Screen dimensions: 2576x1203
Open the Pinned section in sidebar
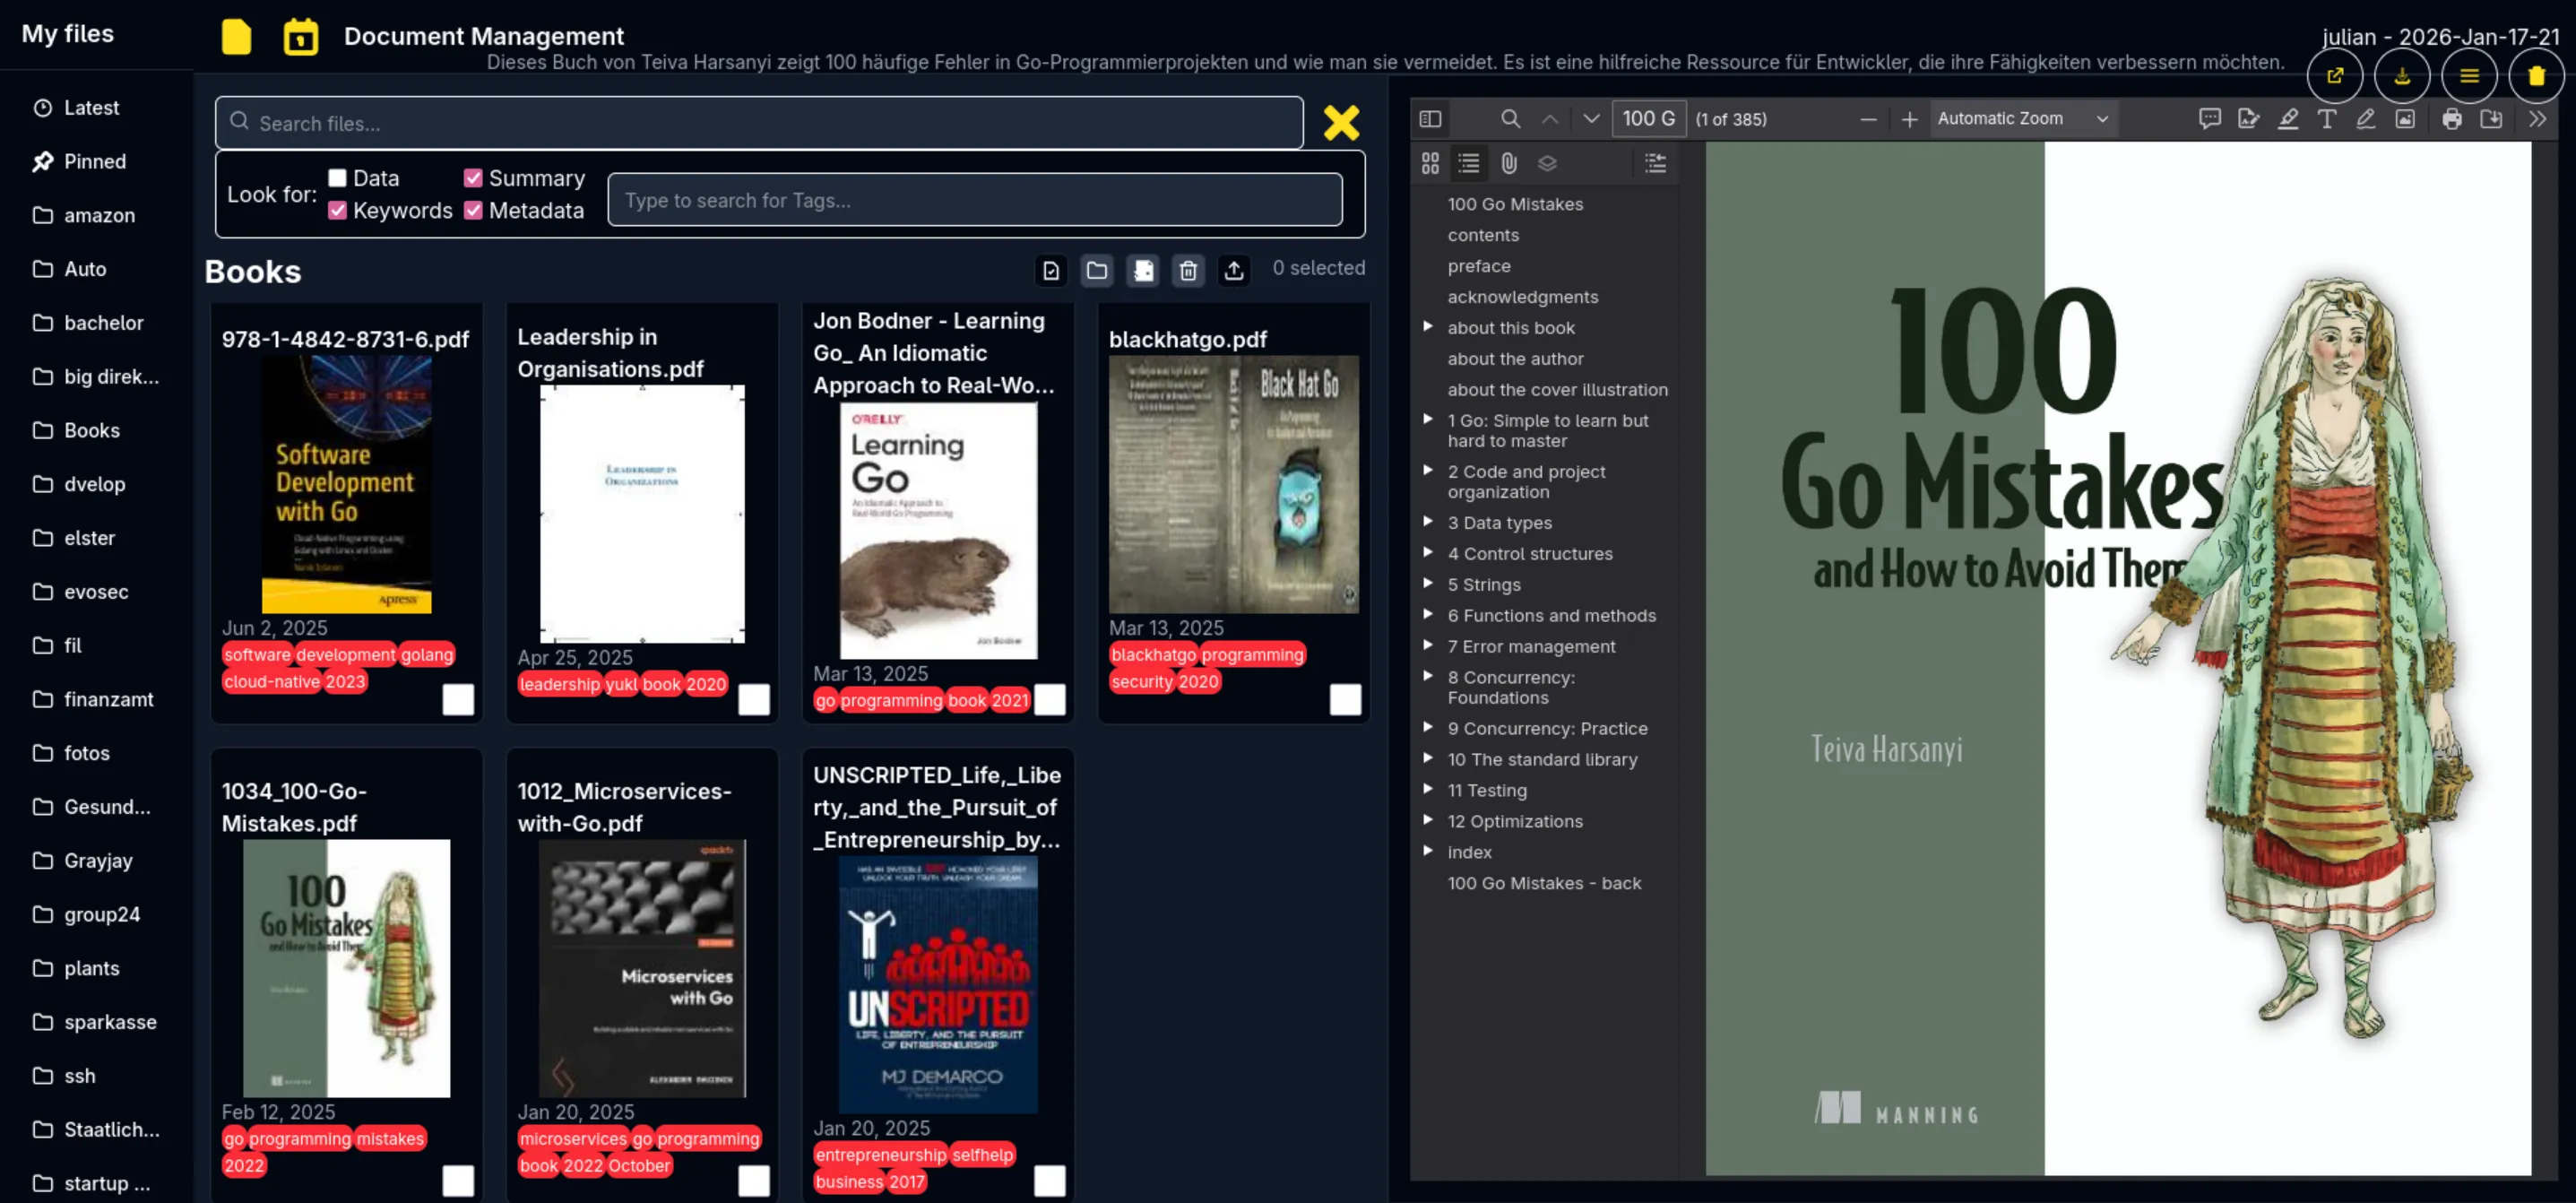tap(94, 161)
